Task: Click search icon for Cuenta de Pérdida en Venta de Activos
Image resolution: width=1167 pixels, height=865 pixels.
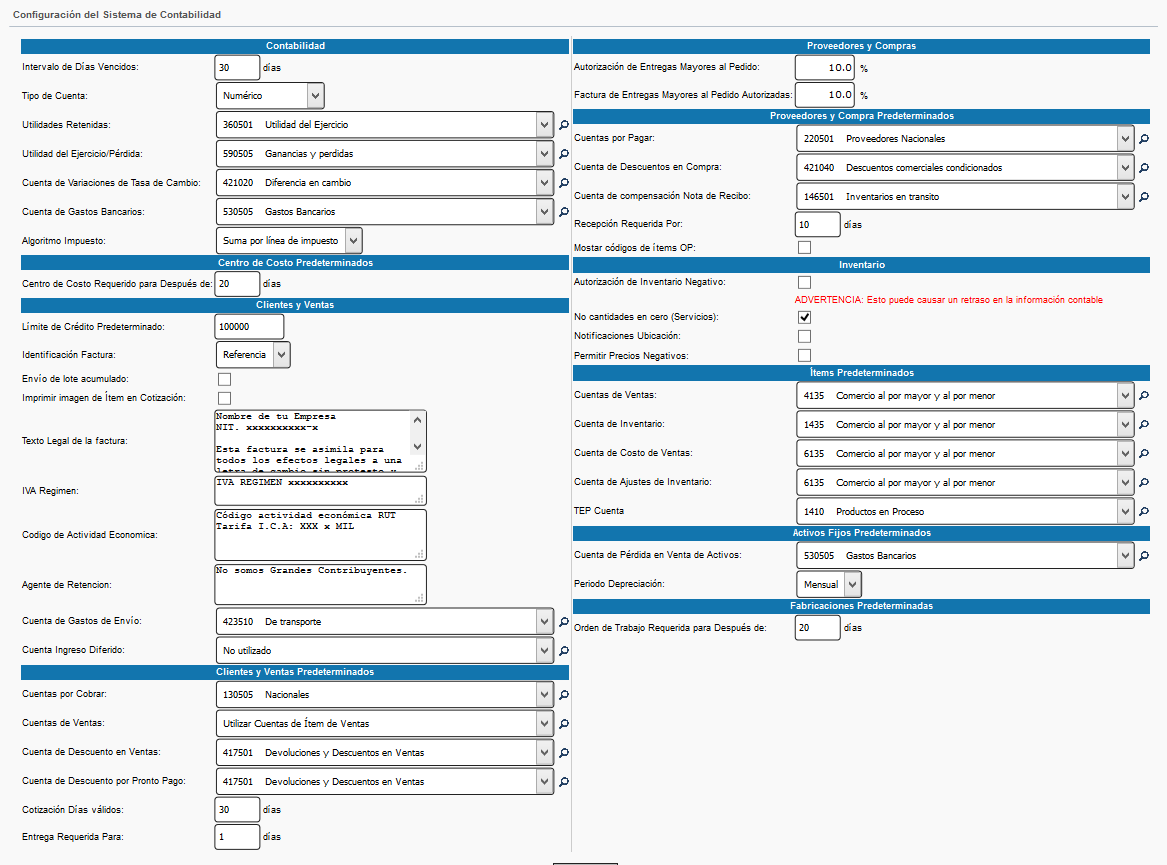Action: (x=1144, y=556)
